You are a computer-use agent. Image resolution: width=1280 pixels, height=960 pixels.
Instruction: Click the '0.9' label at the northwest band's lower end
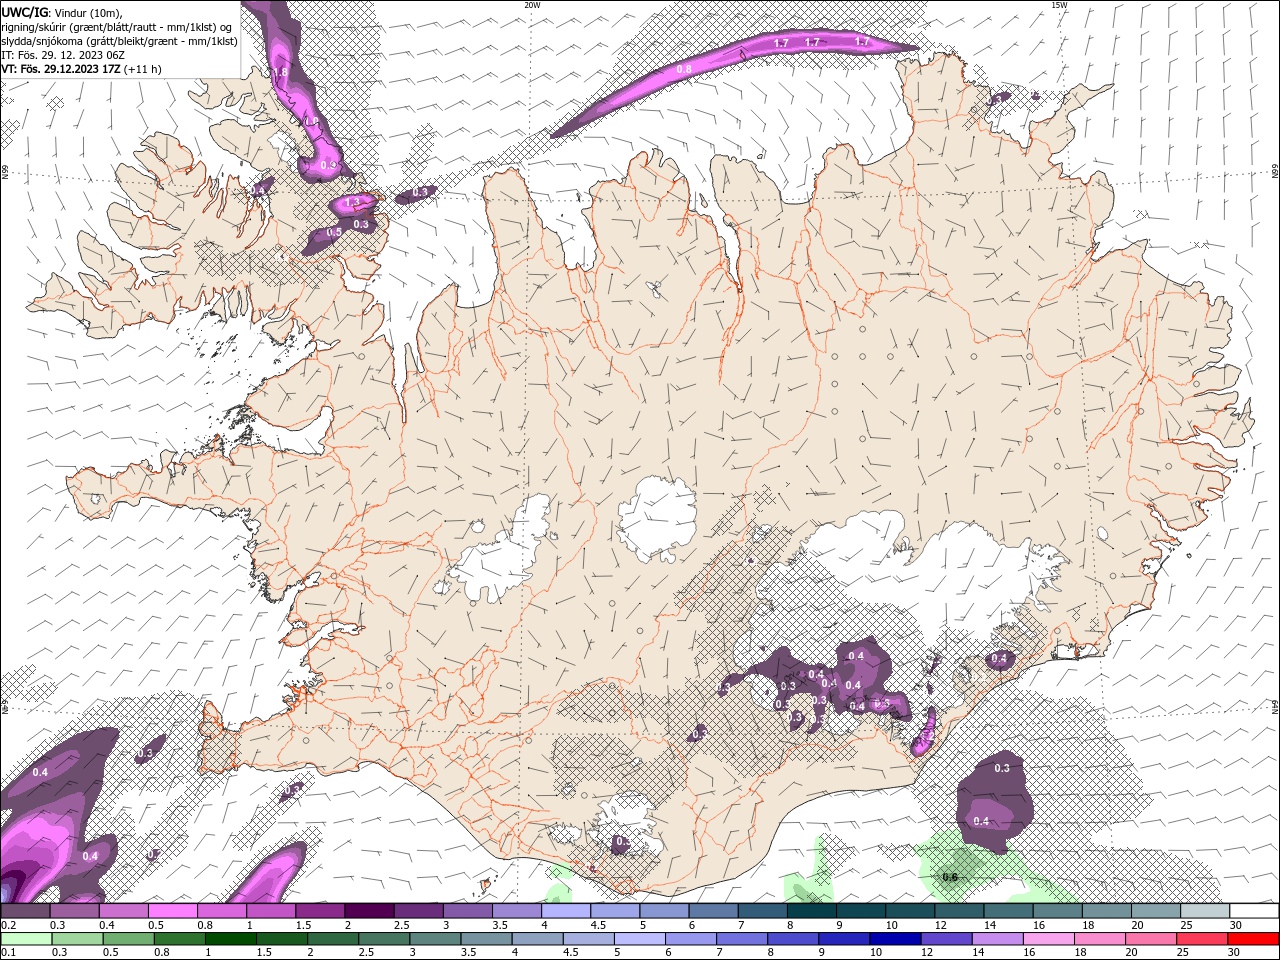(x=326, y=165)
